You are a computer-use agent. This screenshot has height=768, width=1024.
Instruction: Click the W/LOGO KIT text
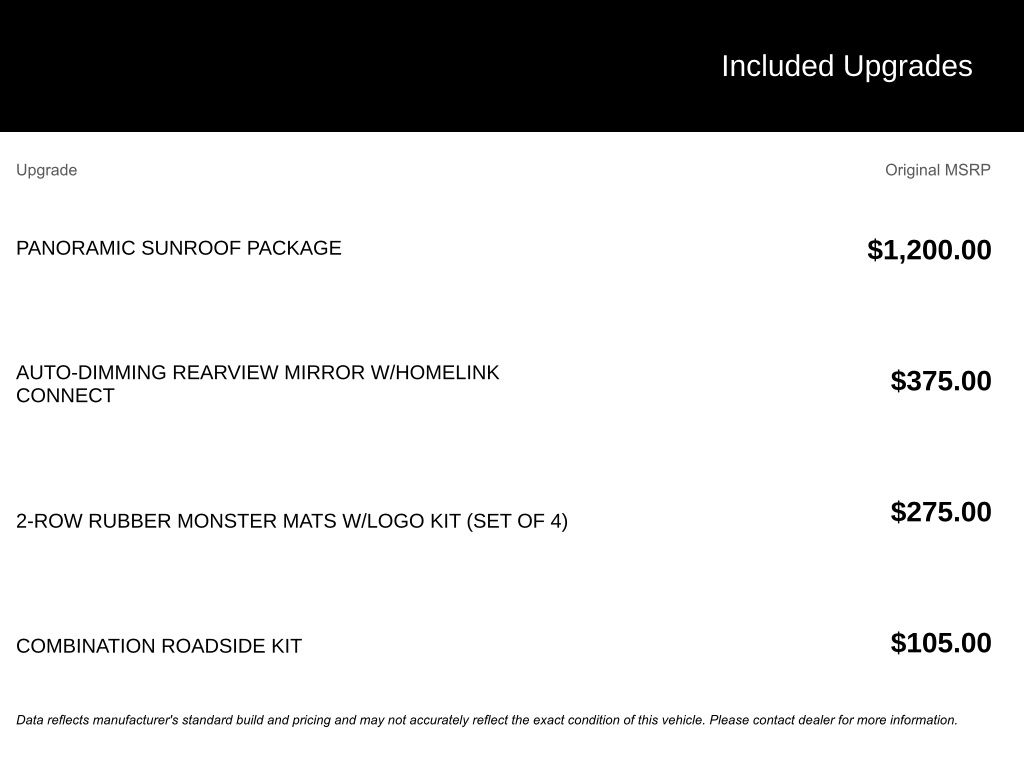[x=401, y=521]
